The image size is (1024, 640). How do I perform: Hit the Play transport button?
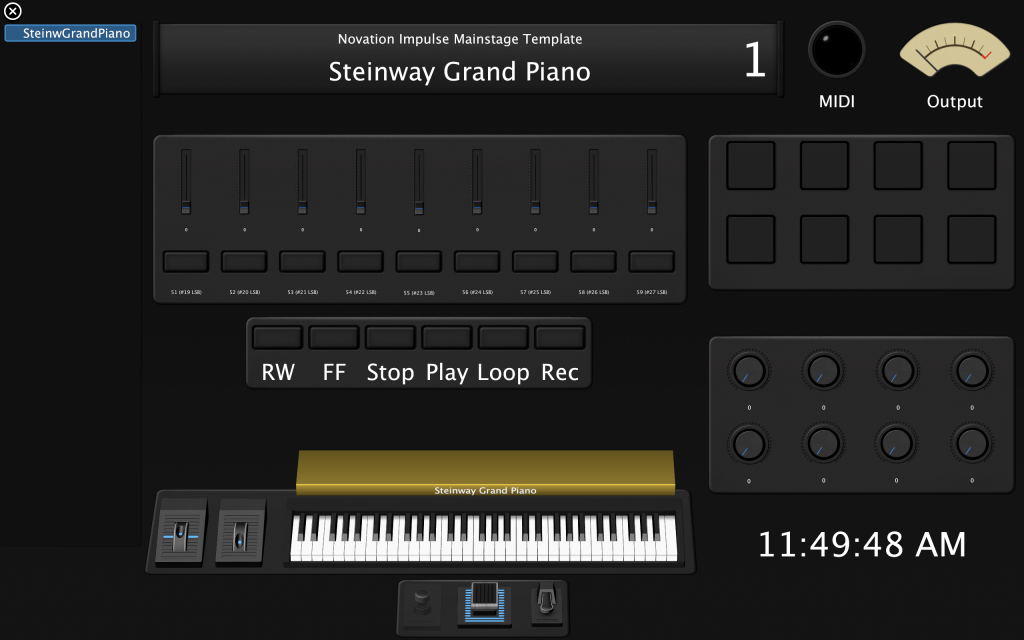click(x=447, y=338)
